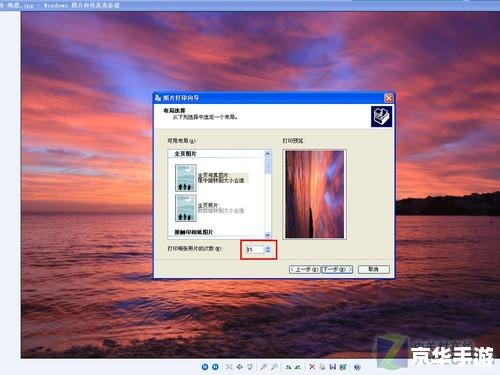Viewport: 500px width, 375px height.
Task: Go to previous image in Picture Viewer
Action: tap(205, 367)
